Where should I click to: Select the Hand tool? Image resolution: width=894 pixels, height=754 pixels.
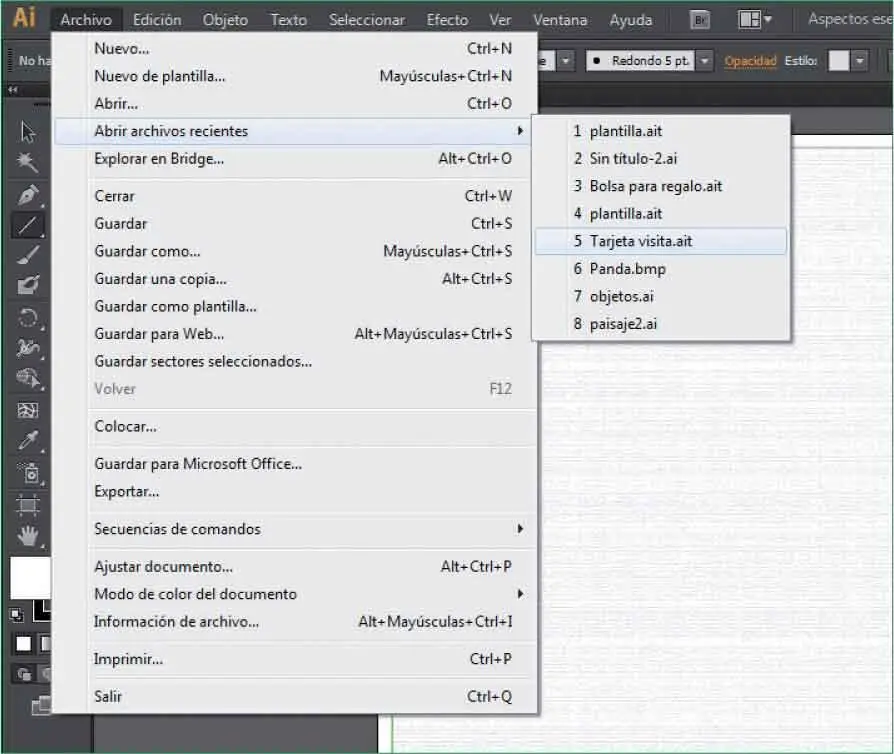pyautogui.click(x=27, y=536)
